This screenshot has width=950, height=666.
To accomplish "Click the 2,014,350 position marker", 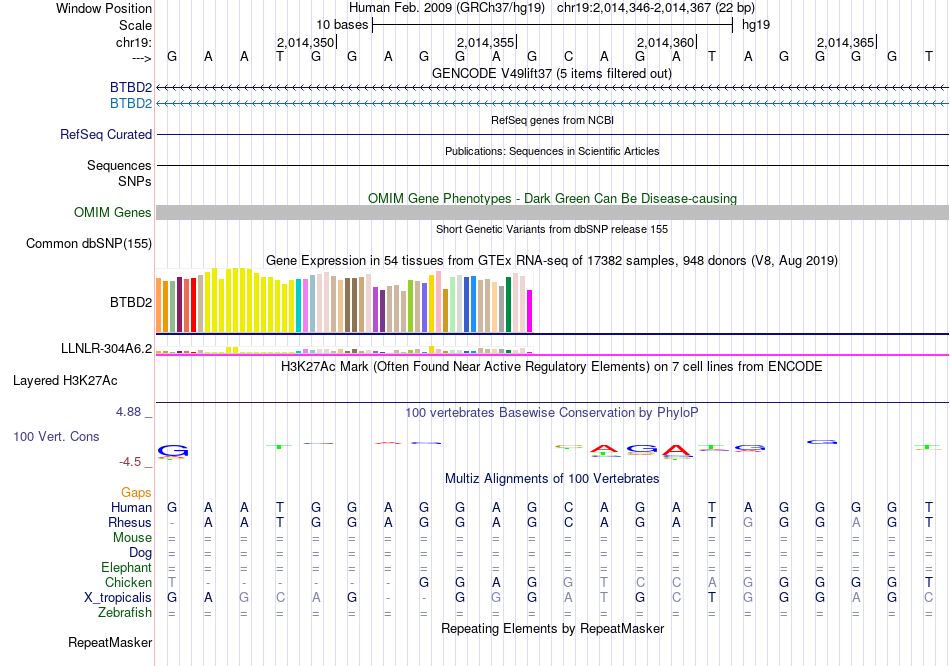I will 305,42.
